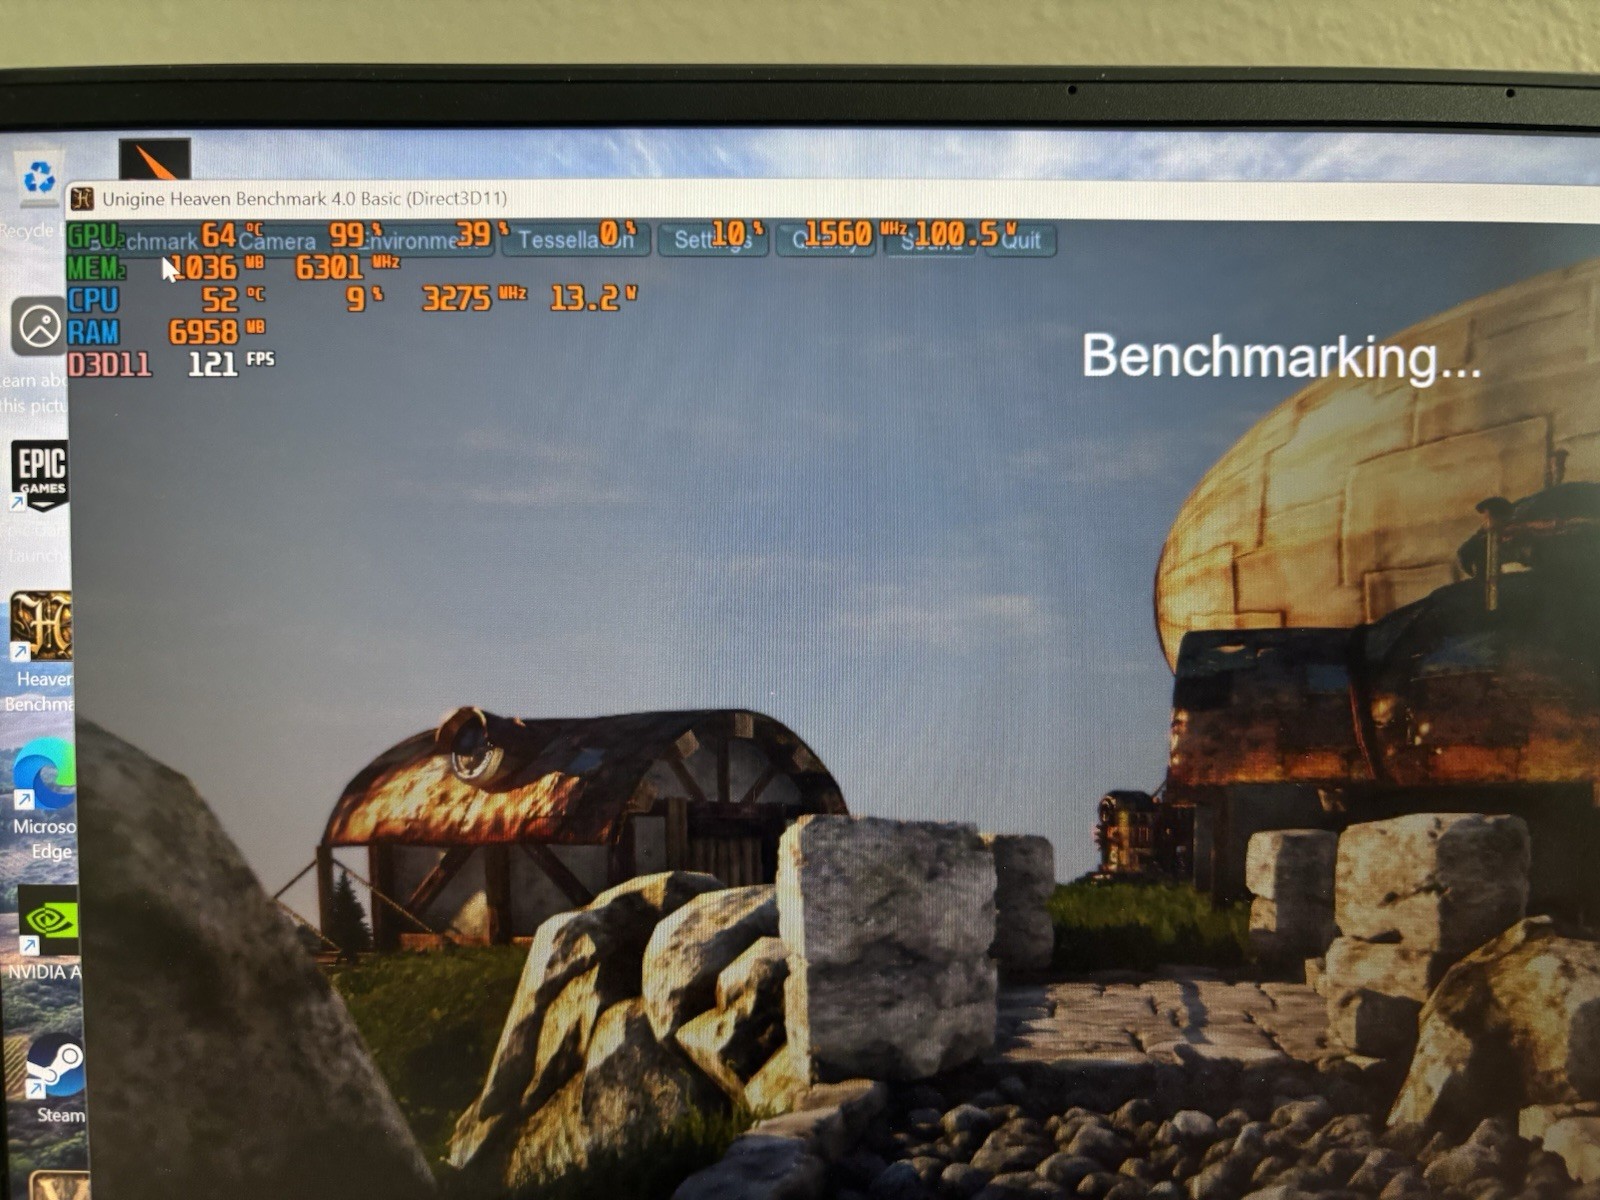Viewport: 1600px width, 1200px height.
Task: Click the D3D11 121 FPS overlay readout
Action: point(171,364)
